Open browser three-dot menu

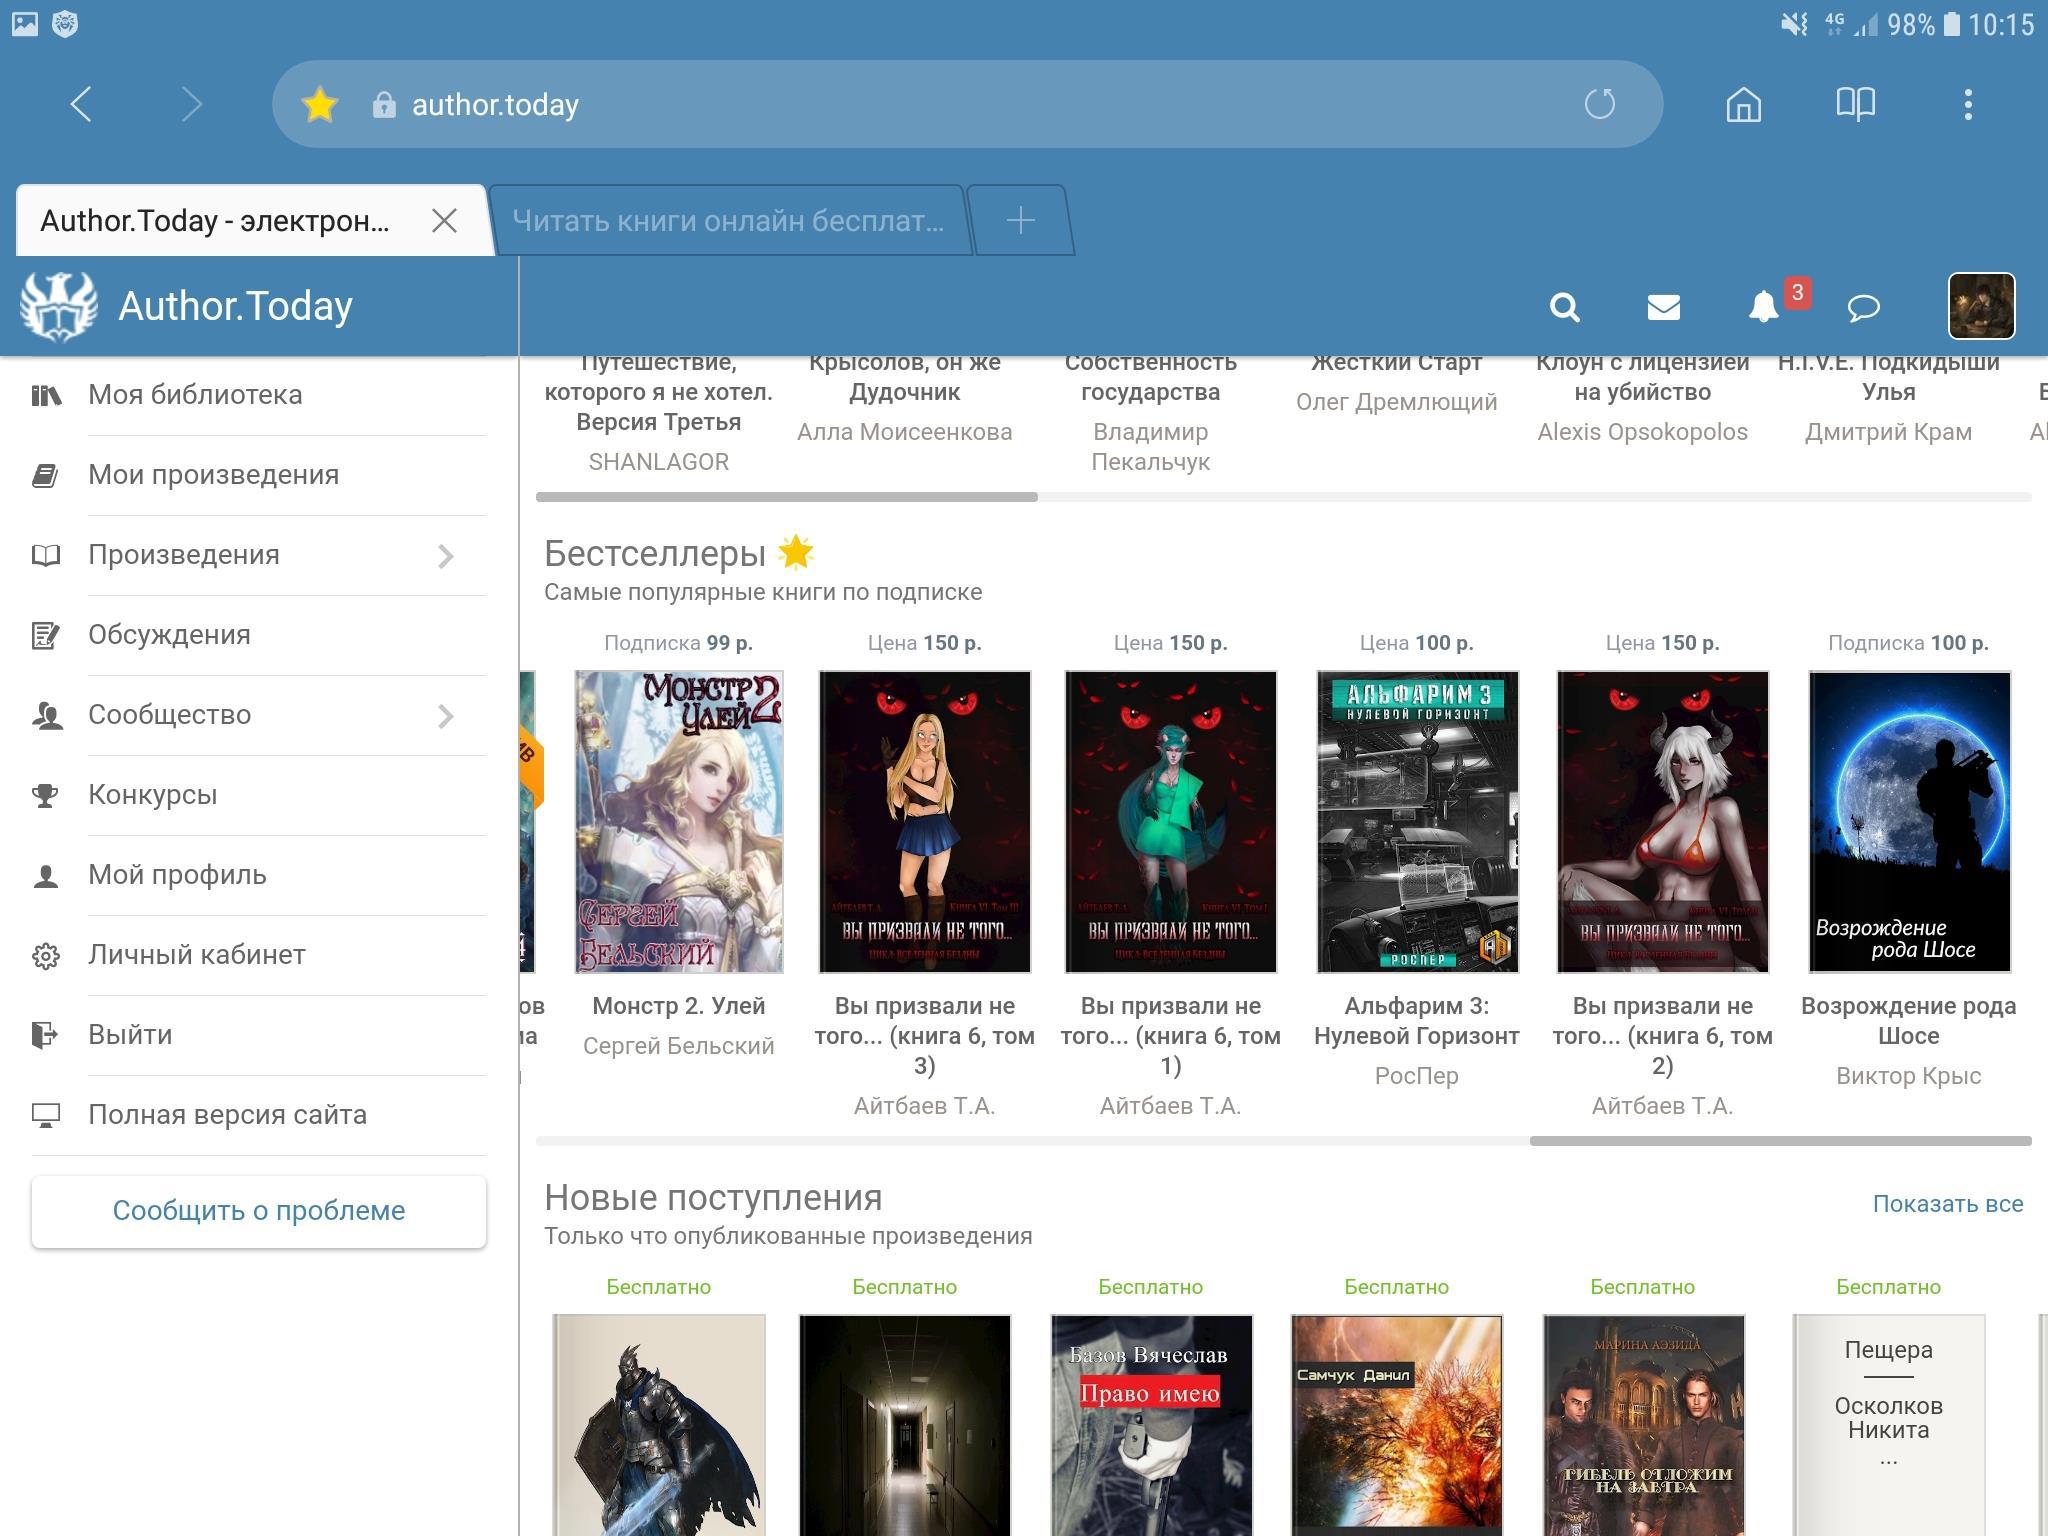(x=1967, y=104)
